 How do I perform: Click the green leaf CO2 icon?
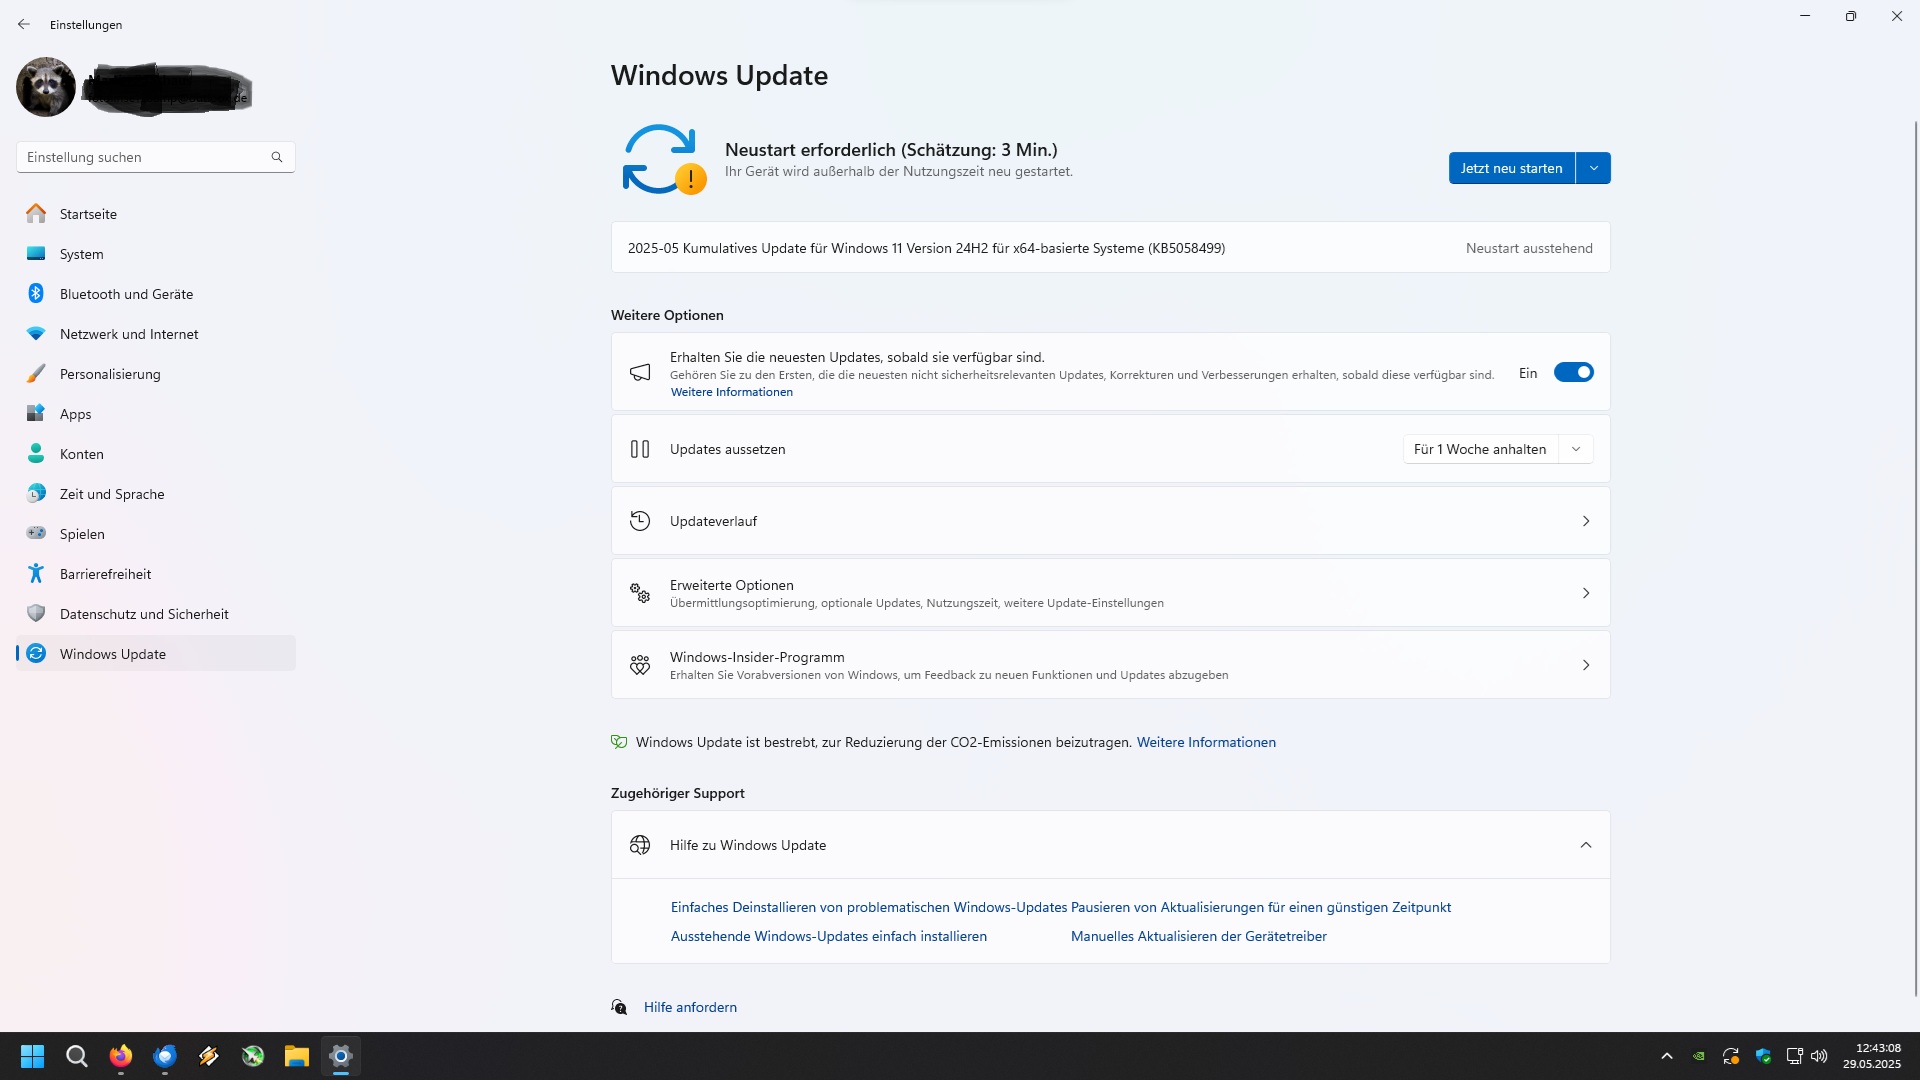(619, 742)
